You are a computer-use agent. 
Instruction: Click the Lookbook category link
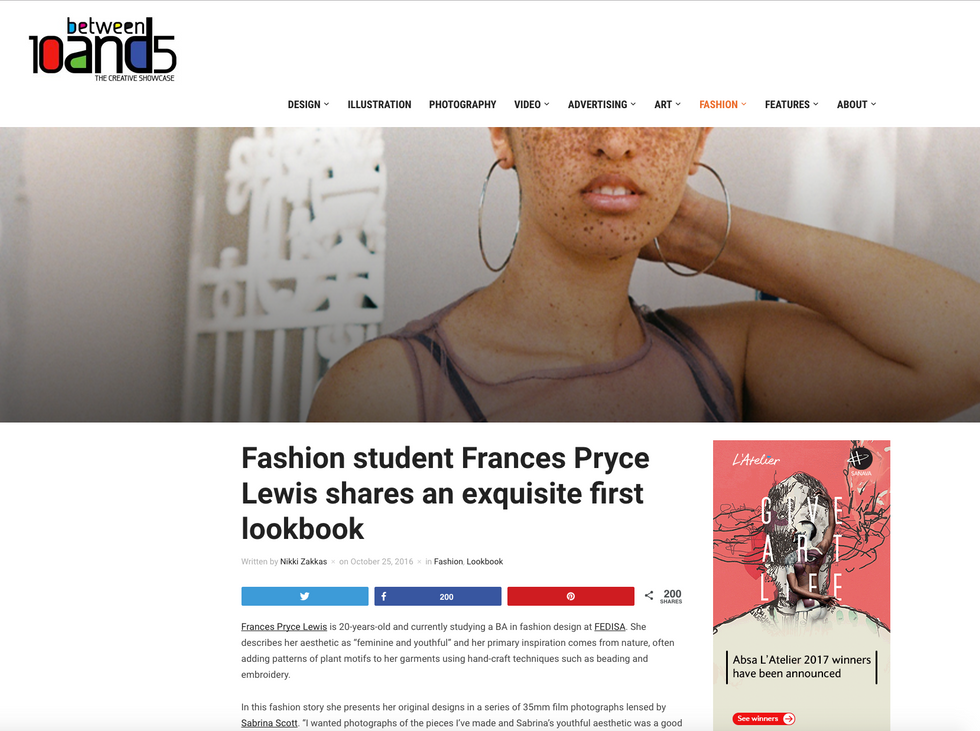click(x=484, y=561)
